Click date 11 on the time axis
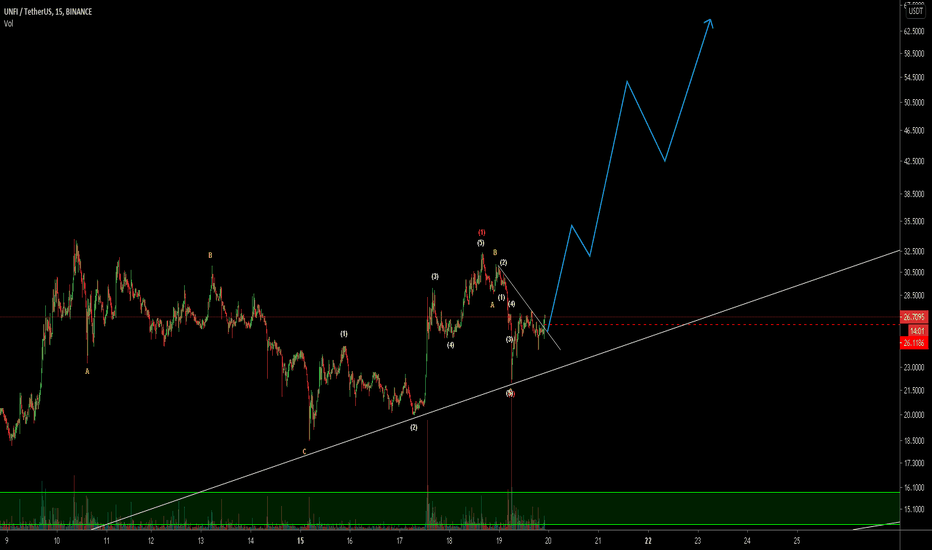The width and height of the screenshot is (932, 550). [x=106, y=540]
